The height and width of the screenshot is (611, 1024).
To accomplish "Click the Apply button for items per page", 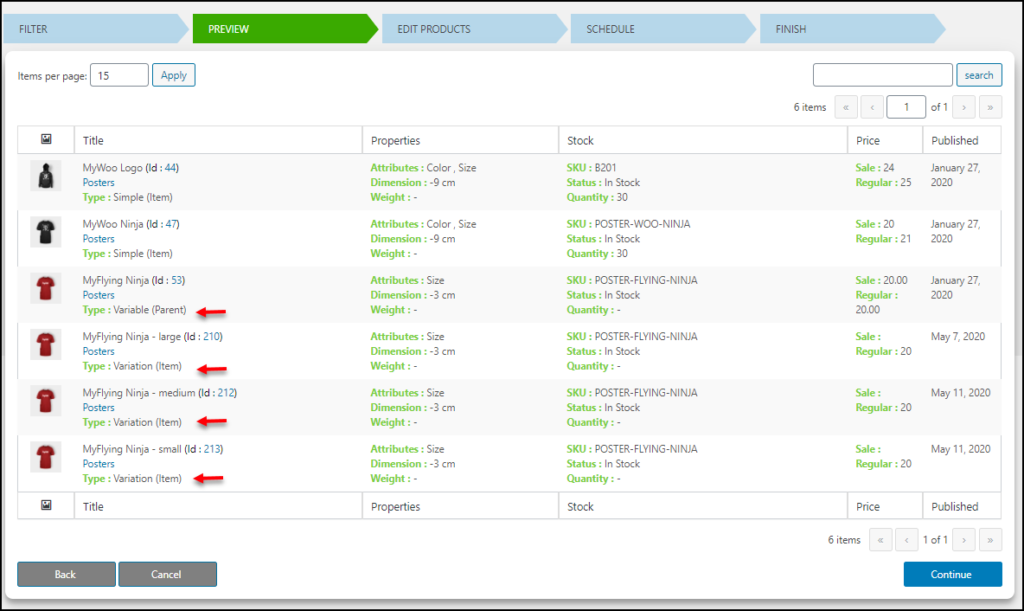I will (173, 74).
